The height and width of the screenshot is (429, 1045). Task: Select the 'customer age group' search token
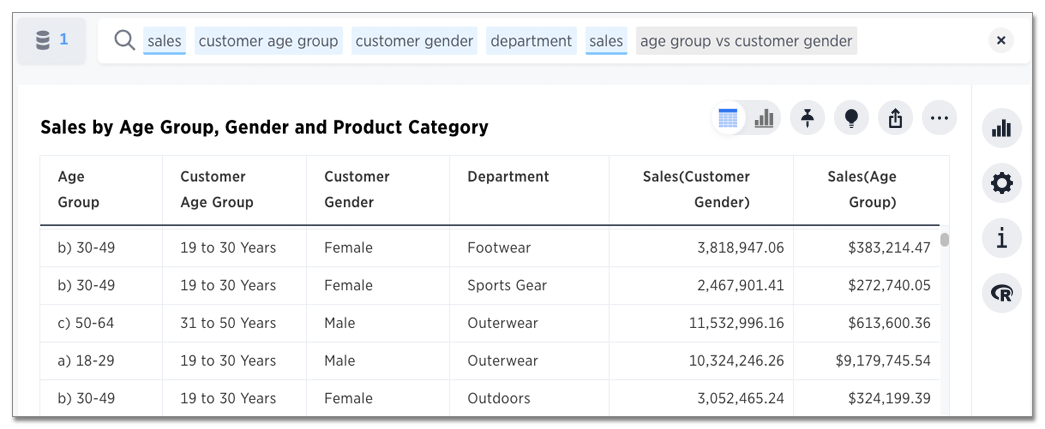[x=268, y=41]
